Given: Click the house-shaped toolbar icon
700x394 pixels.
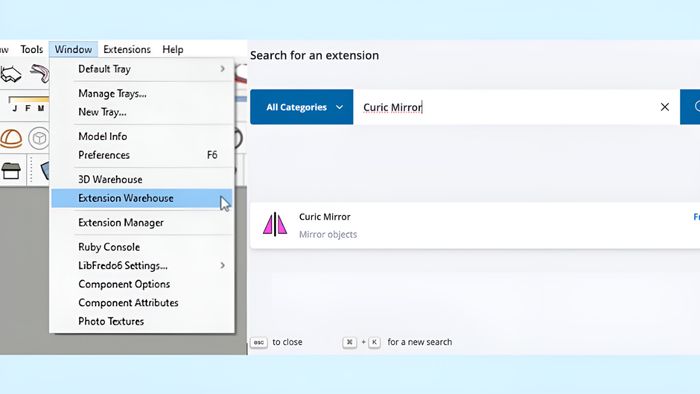Looking at the screenshot, I should 11,171.
